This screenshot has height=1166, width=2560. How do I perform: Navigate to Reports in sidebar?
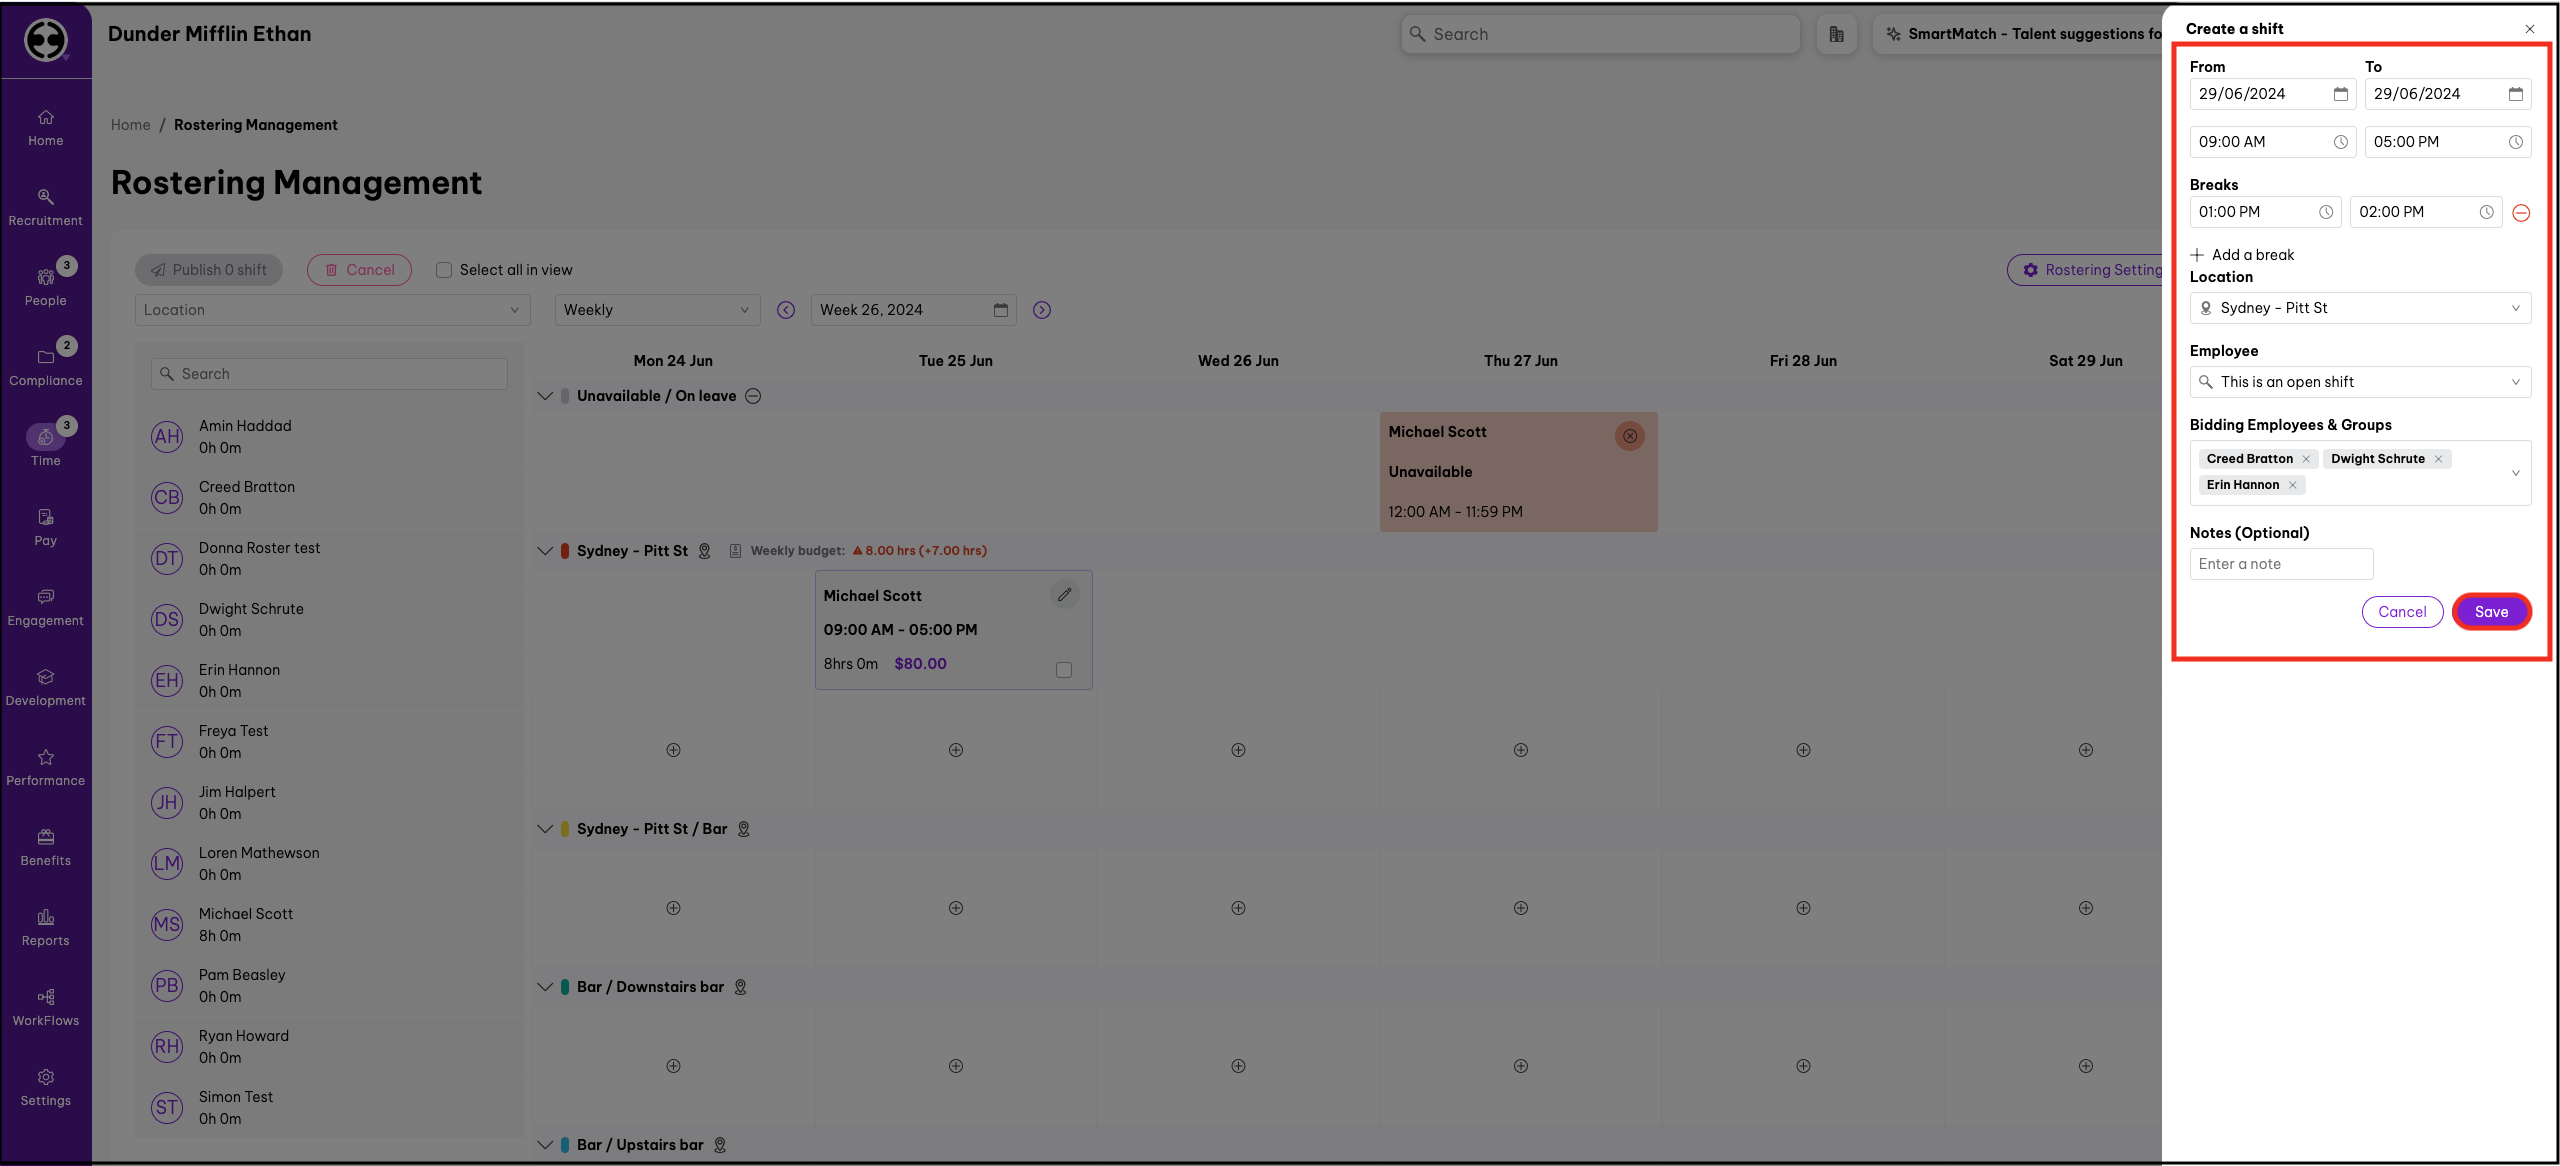45,926
